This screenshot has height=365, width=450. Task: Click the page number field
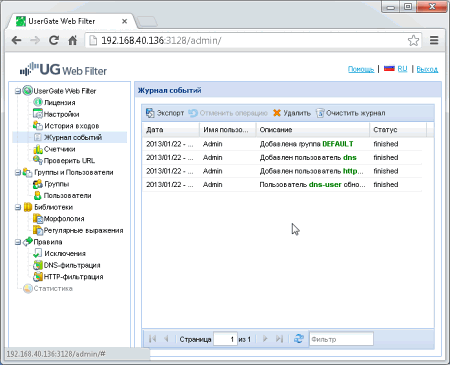(x=225, y=339)
